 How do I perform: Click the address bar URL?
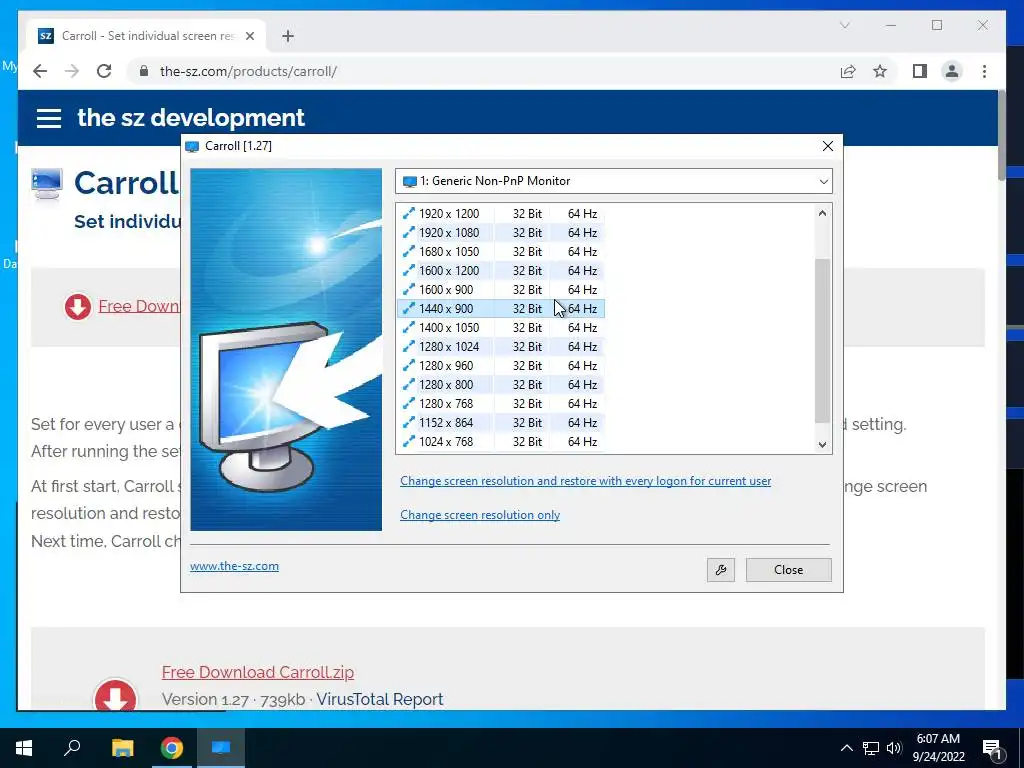tap(248, 71)
